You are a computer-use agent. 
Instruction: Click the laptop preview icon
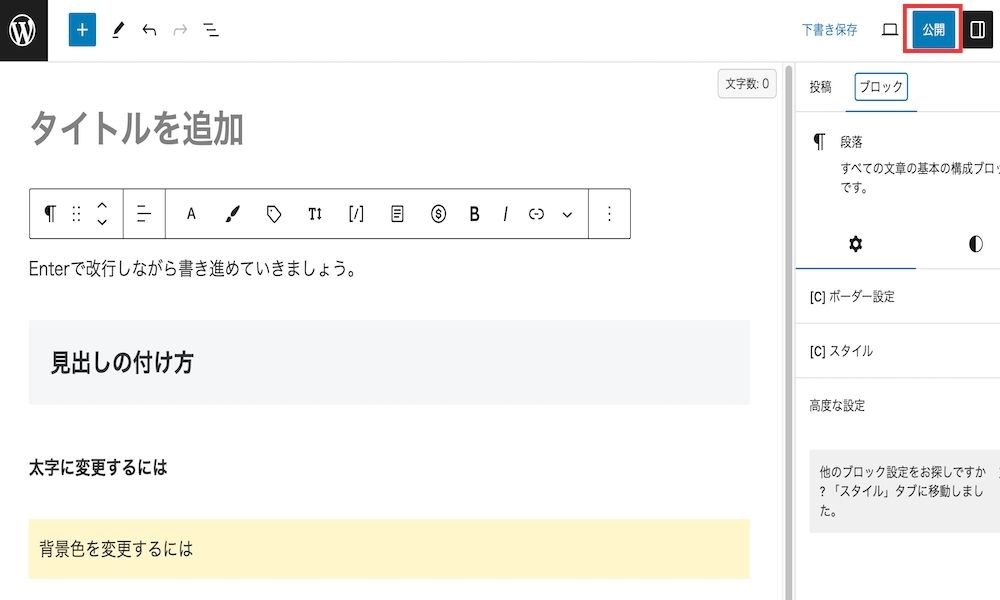pyautogui.click(x=890, y=30)
